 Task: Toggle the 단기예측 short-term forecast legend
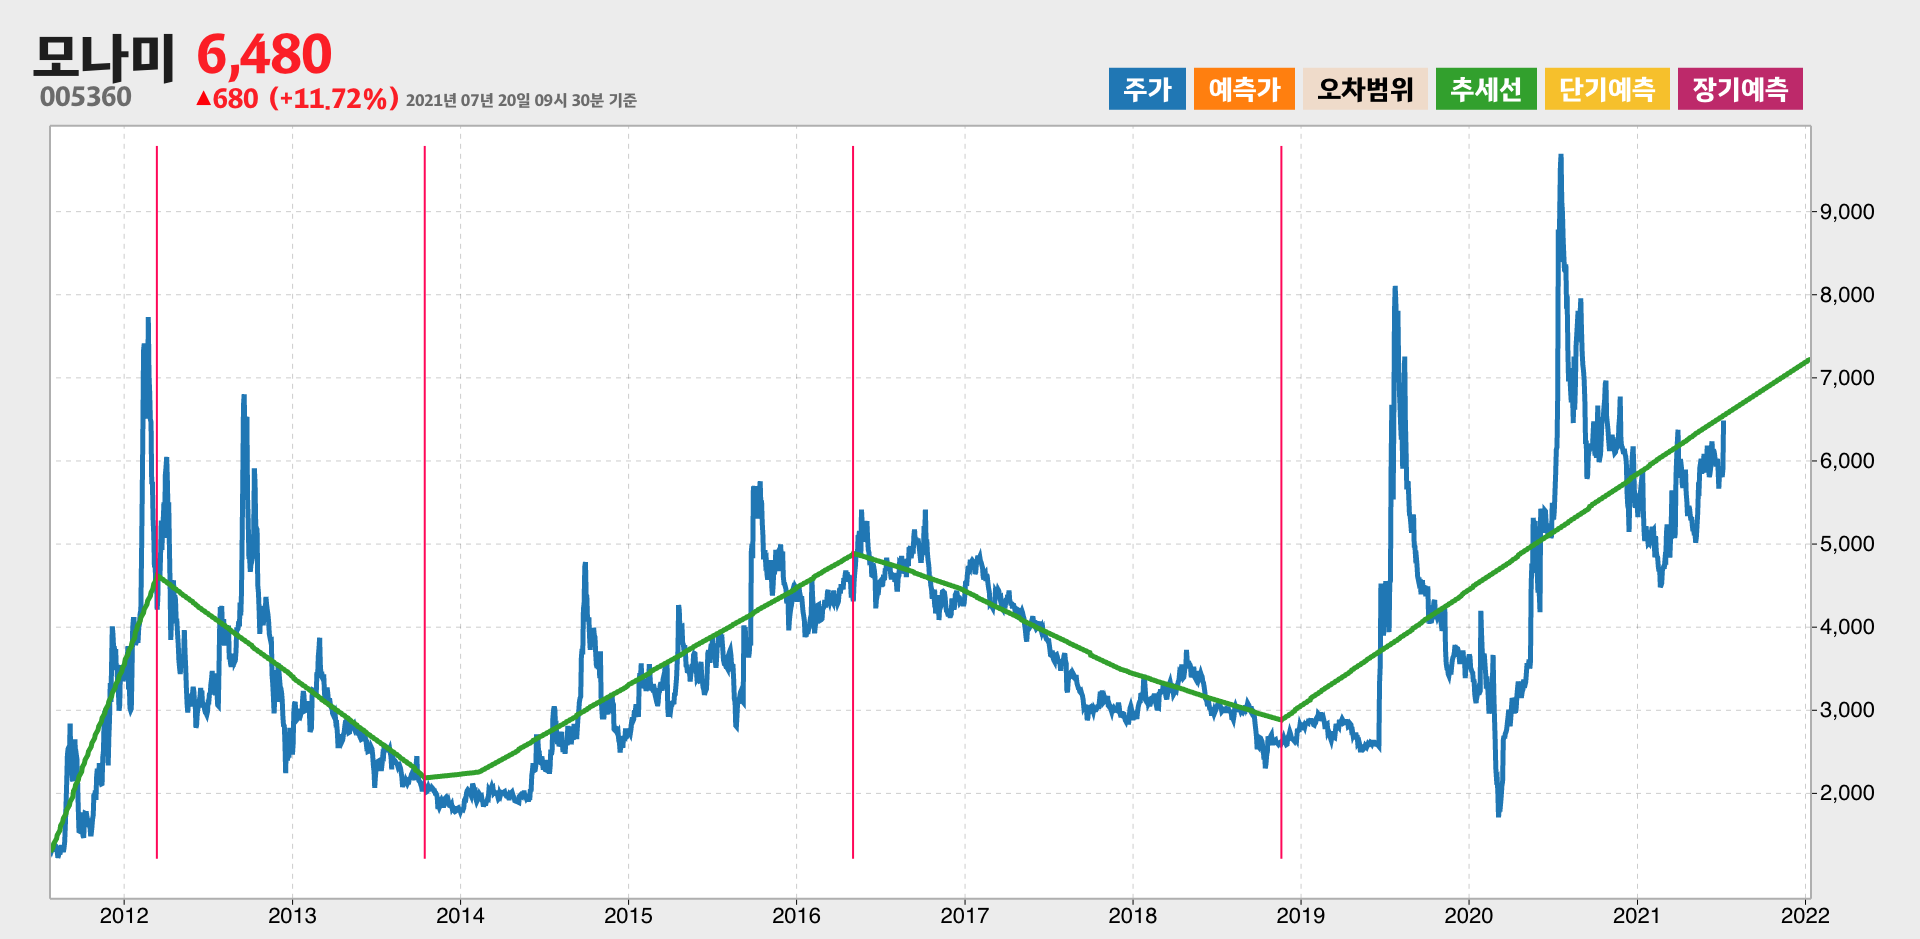[1607, 89]
